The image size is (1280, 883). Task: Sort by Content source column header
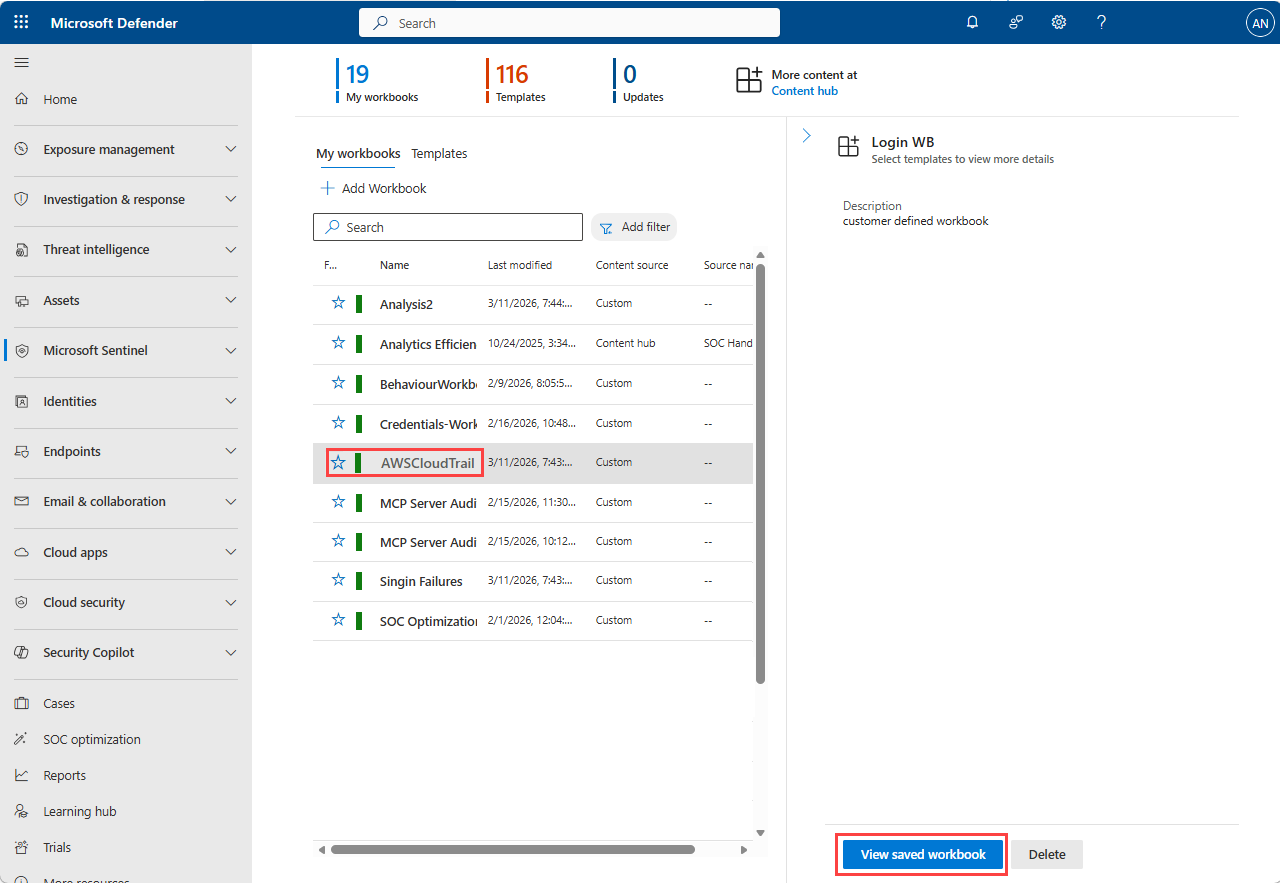tap(632, 265)
